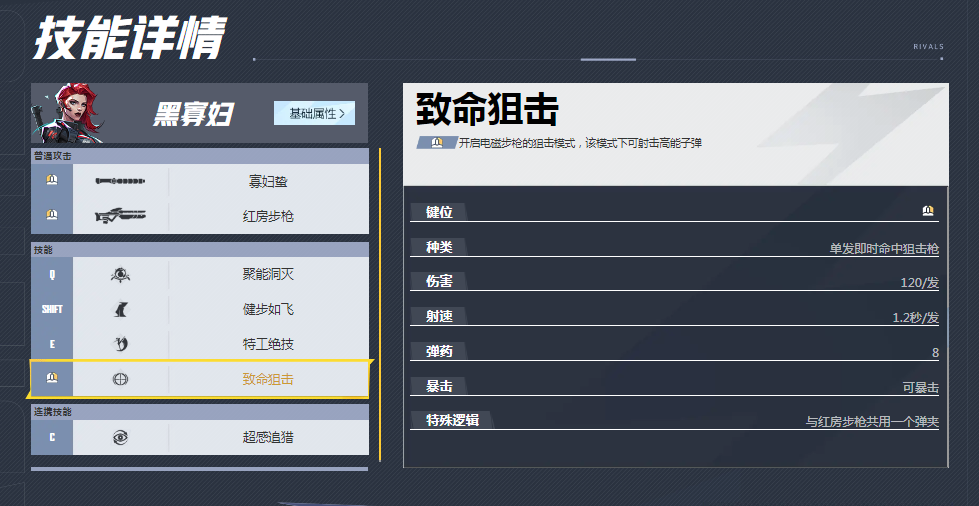This screenshot has width=979, height=506.
Task: Select the 特工绝技 skill icon
Action: point(120,344)
